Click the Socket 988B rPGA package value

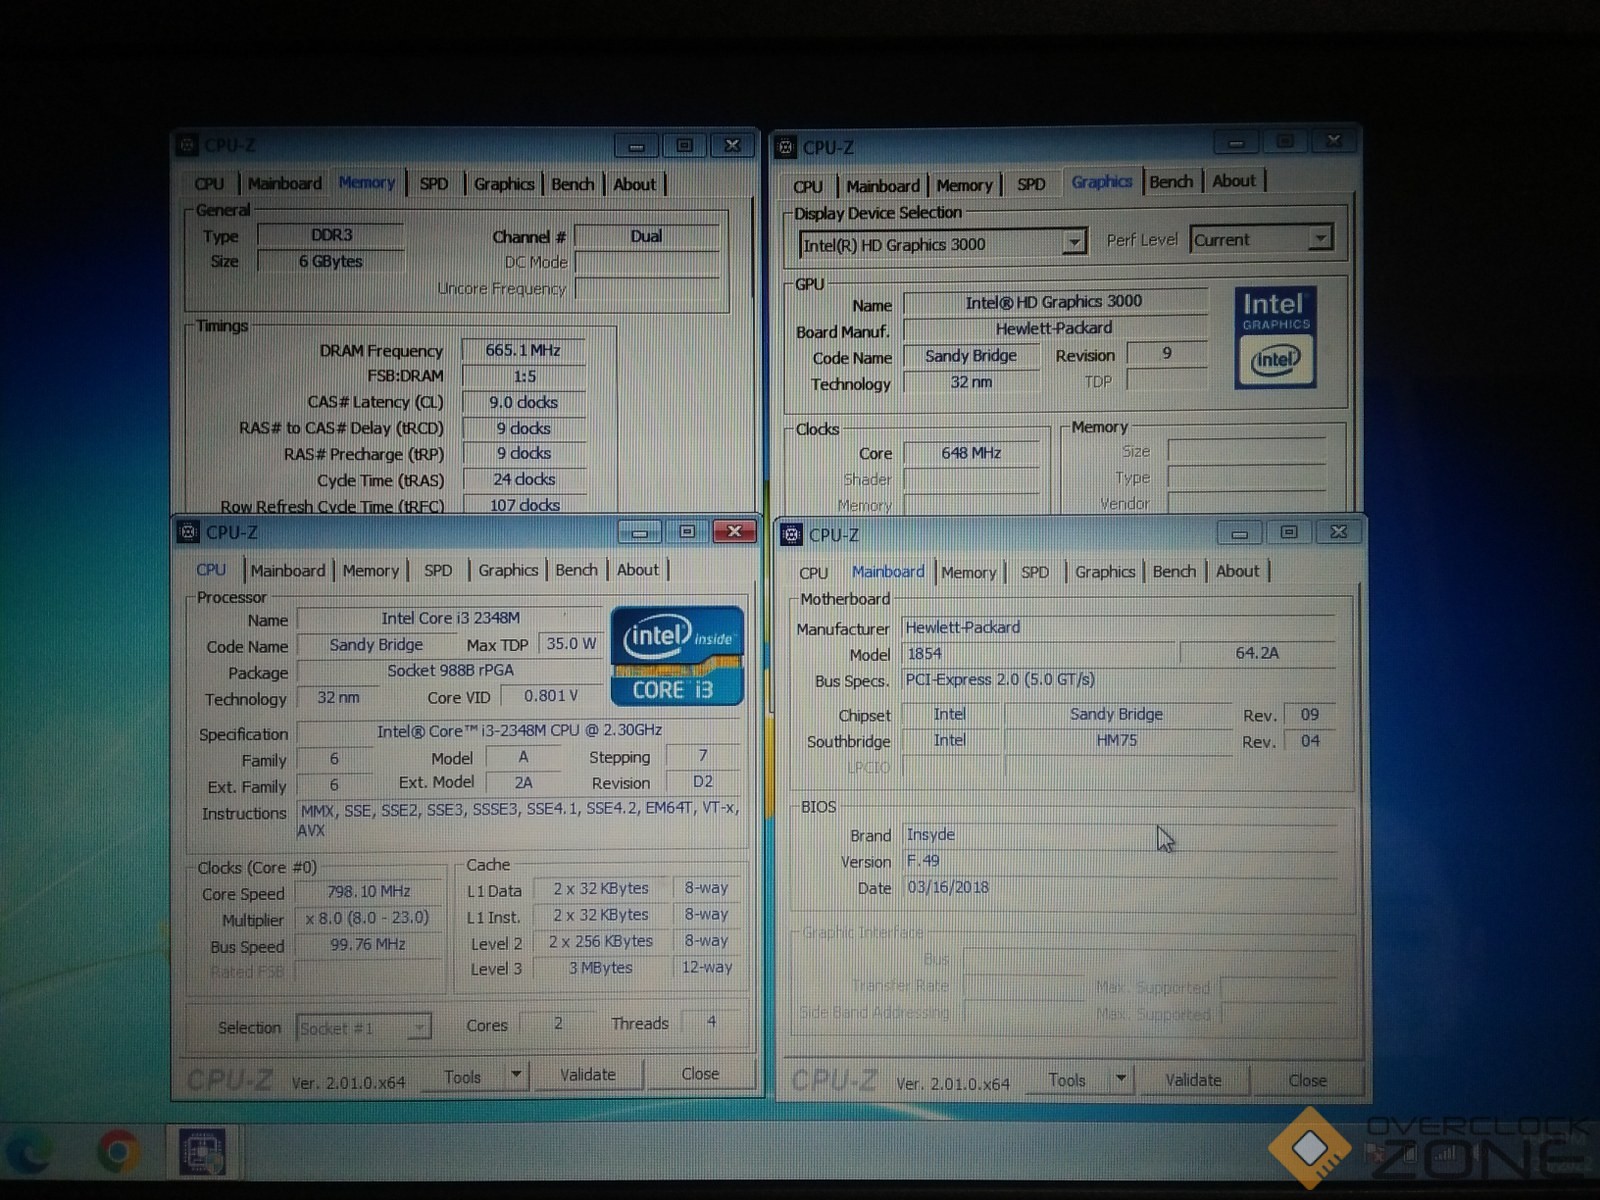[x=450, y=670]
